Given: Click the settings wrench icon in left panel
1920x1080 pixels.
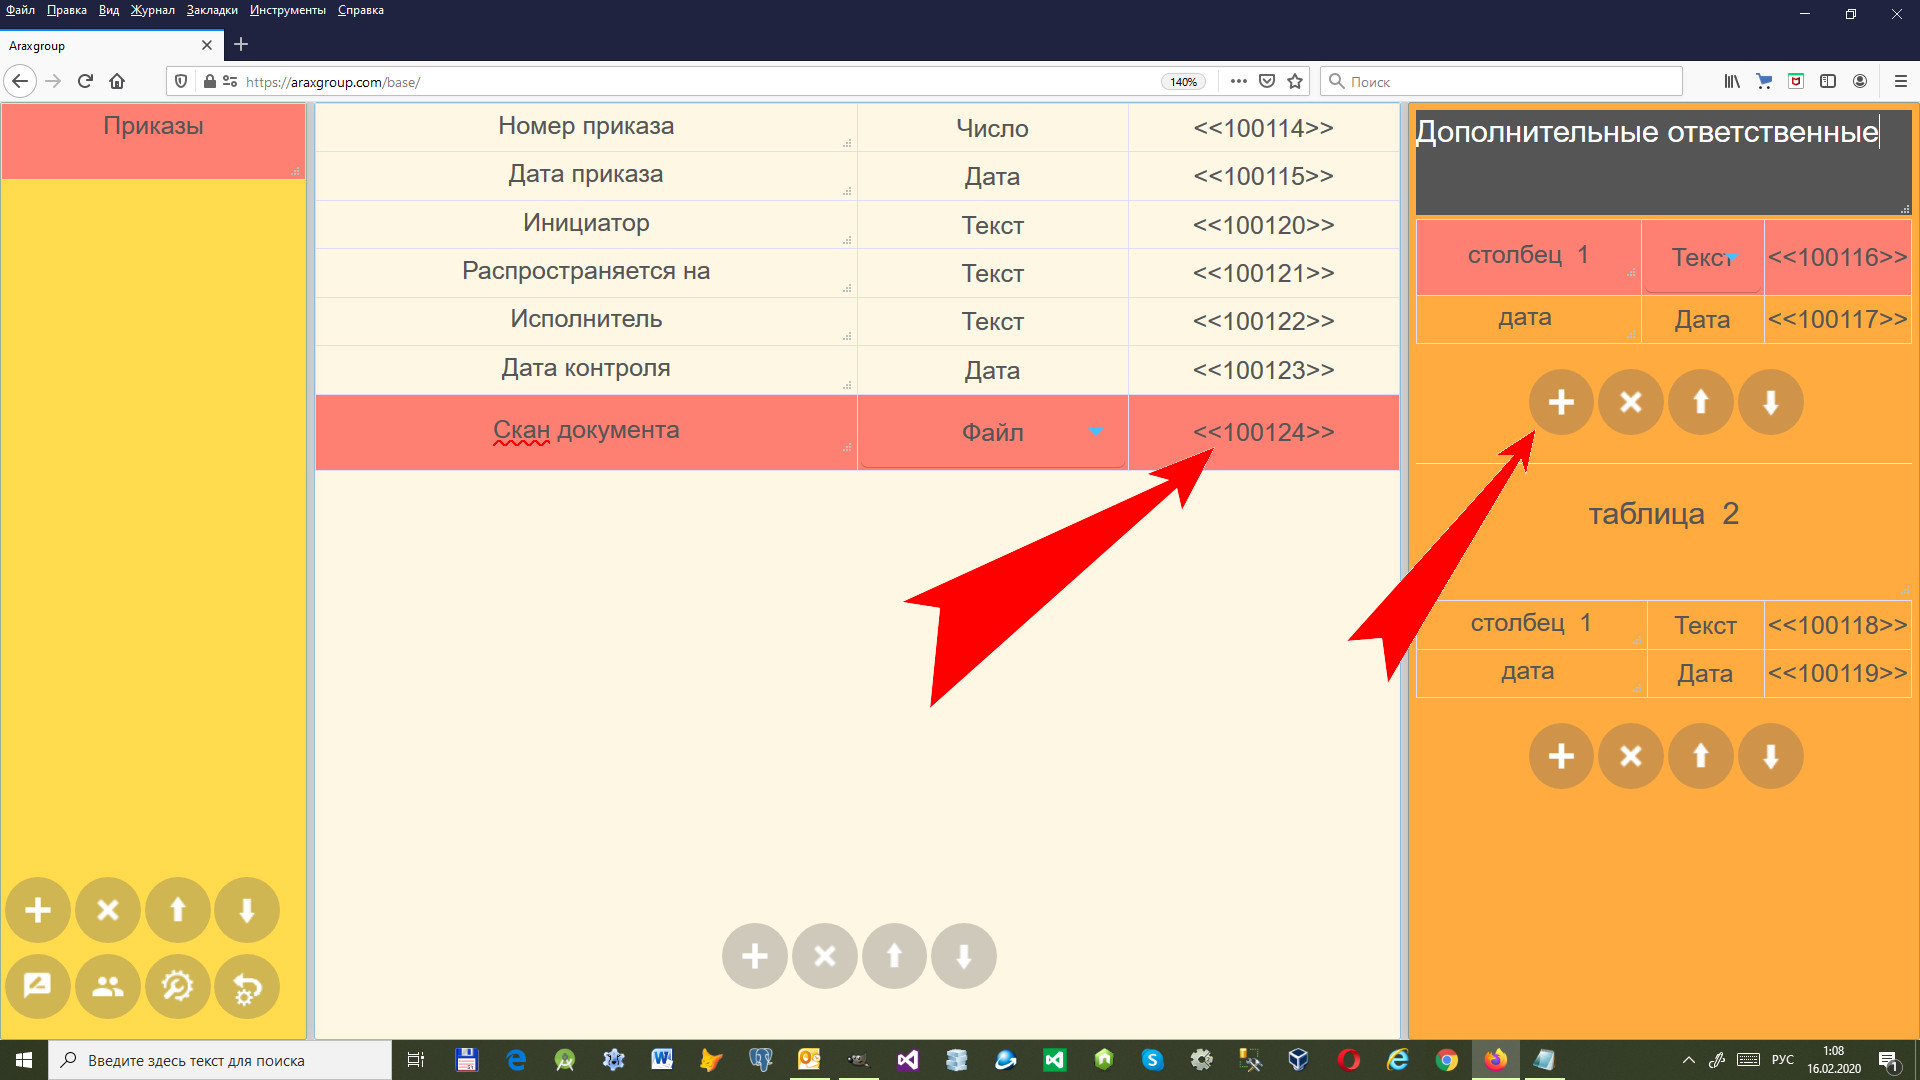Looking at the screenshot, I should 177,987.
